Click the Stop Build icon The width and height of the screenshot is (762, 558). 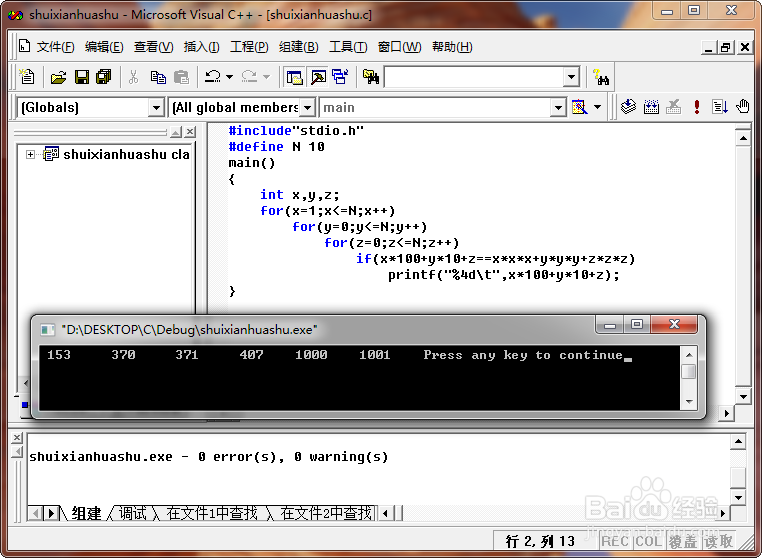[x=674, y=106]
